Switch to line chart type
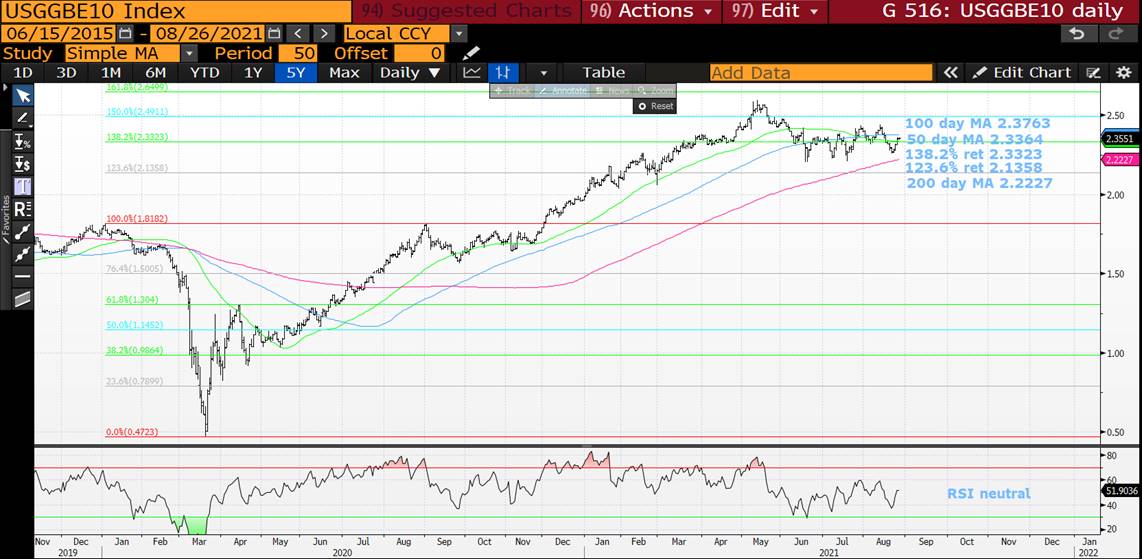1142x559 pixels. pyautogui.click(x=472, y=72)
